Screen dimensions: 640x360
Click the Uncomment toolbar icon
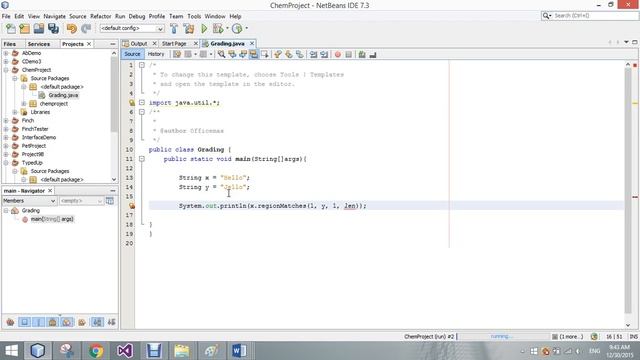pyautogui.click(x=373, y=54)
